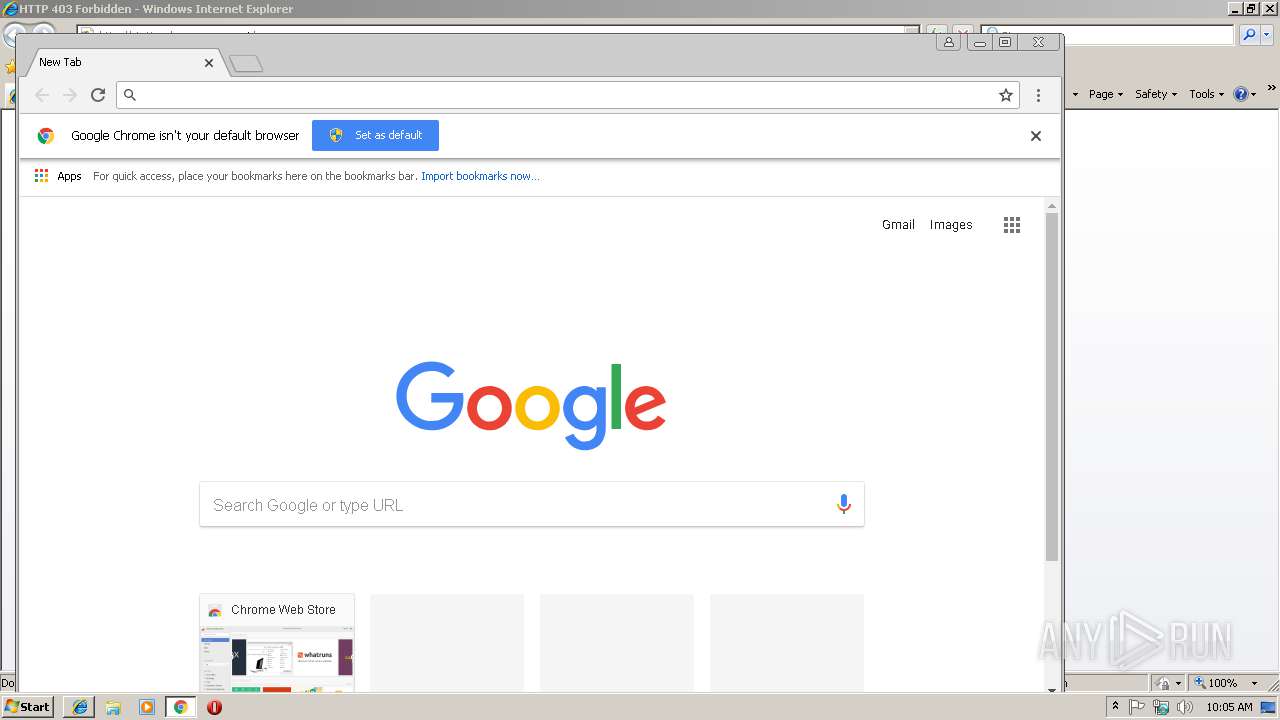The width and height of the screenshot is (1280, 720).
Task: Open the Images link
Action: [x=951, y=225]
